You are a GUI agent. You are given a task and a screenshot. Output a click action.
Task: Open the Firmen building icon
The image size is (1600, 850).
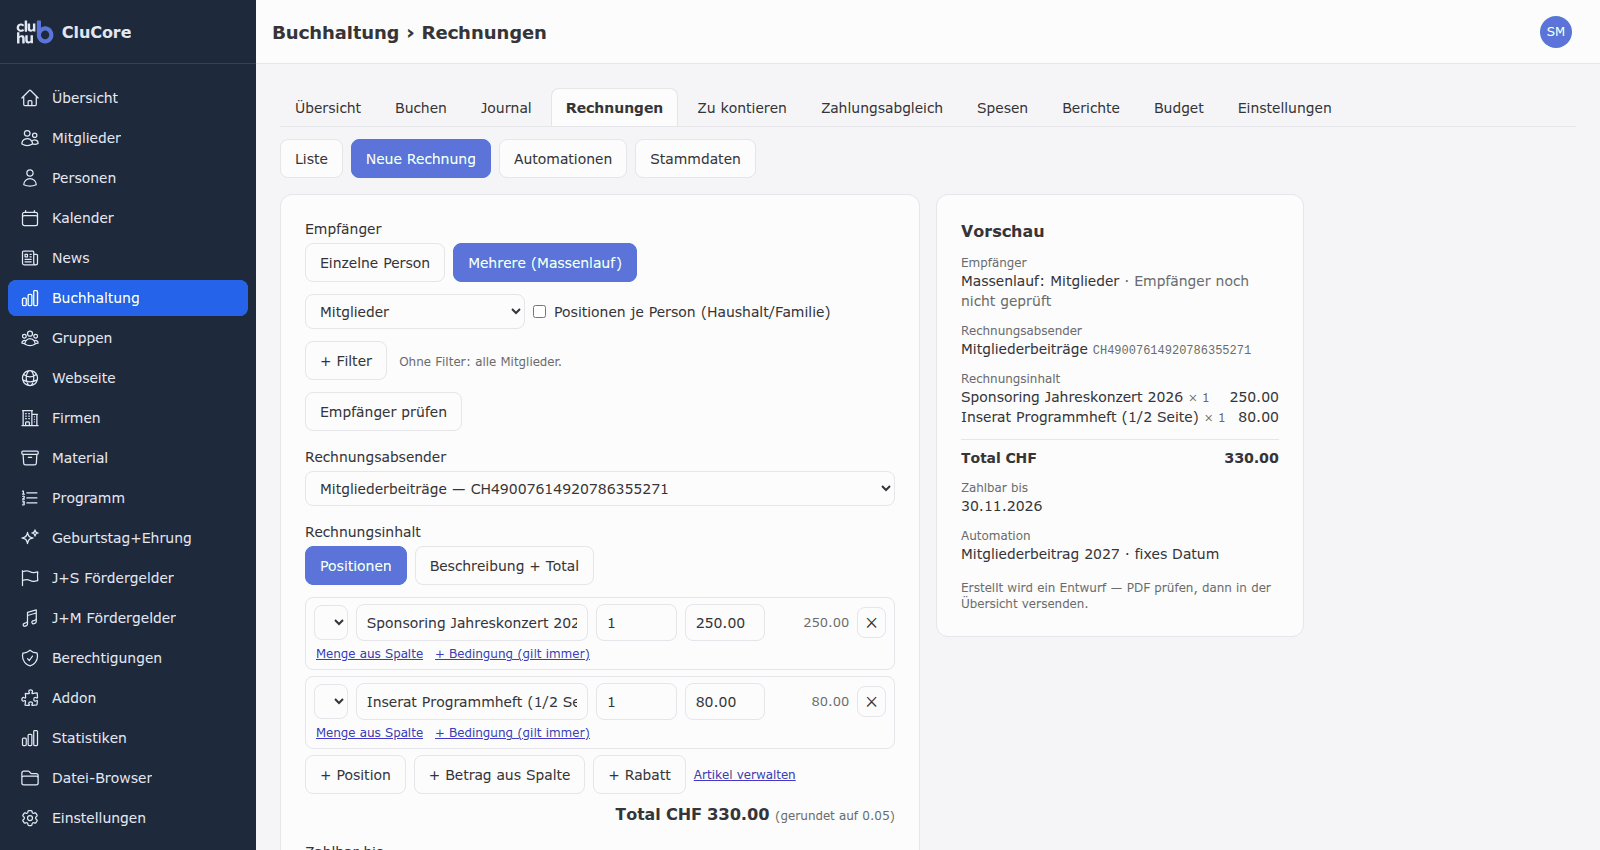[x=30, y=418]
